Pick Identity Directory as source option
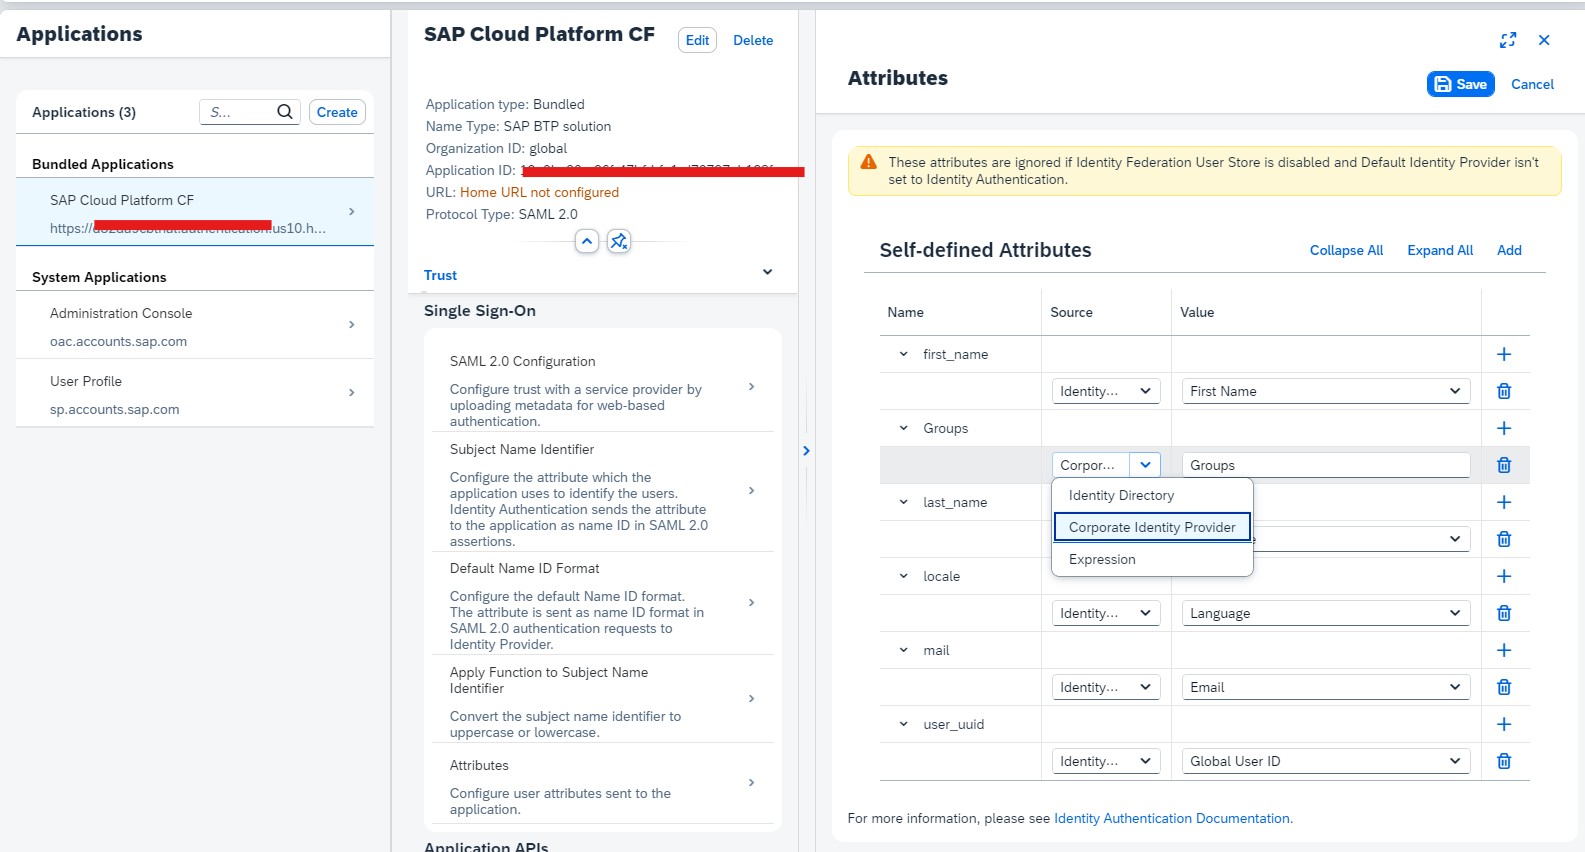Image resolution: width=1585 pixels, height=852 pixels. (1121, 495)
